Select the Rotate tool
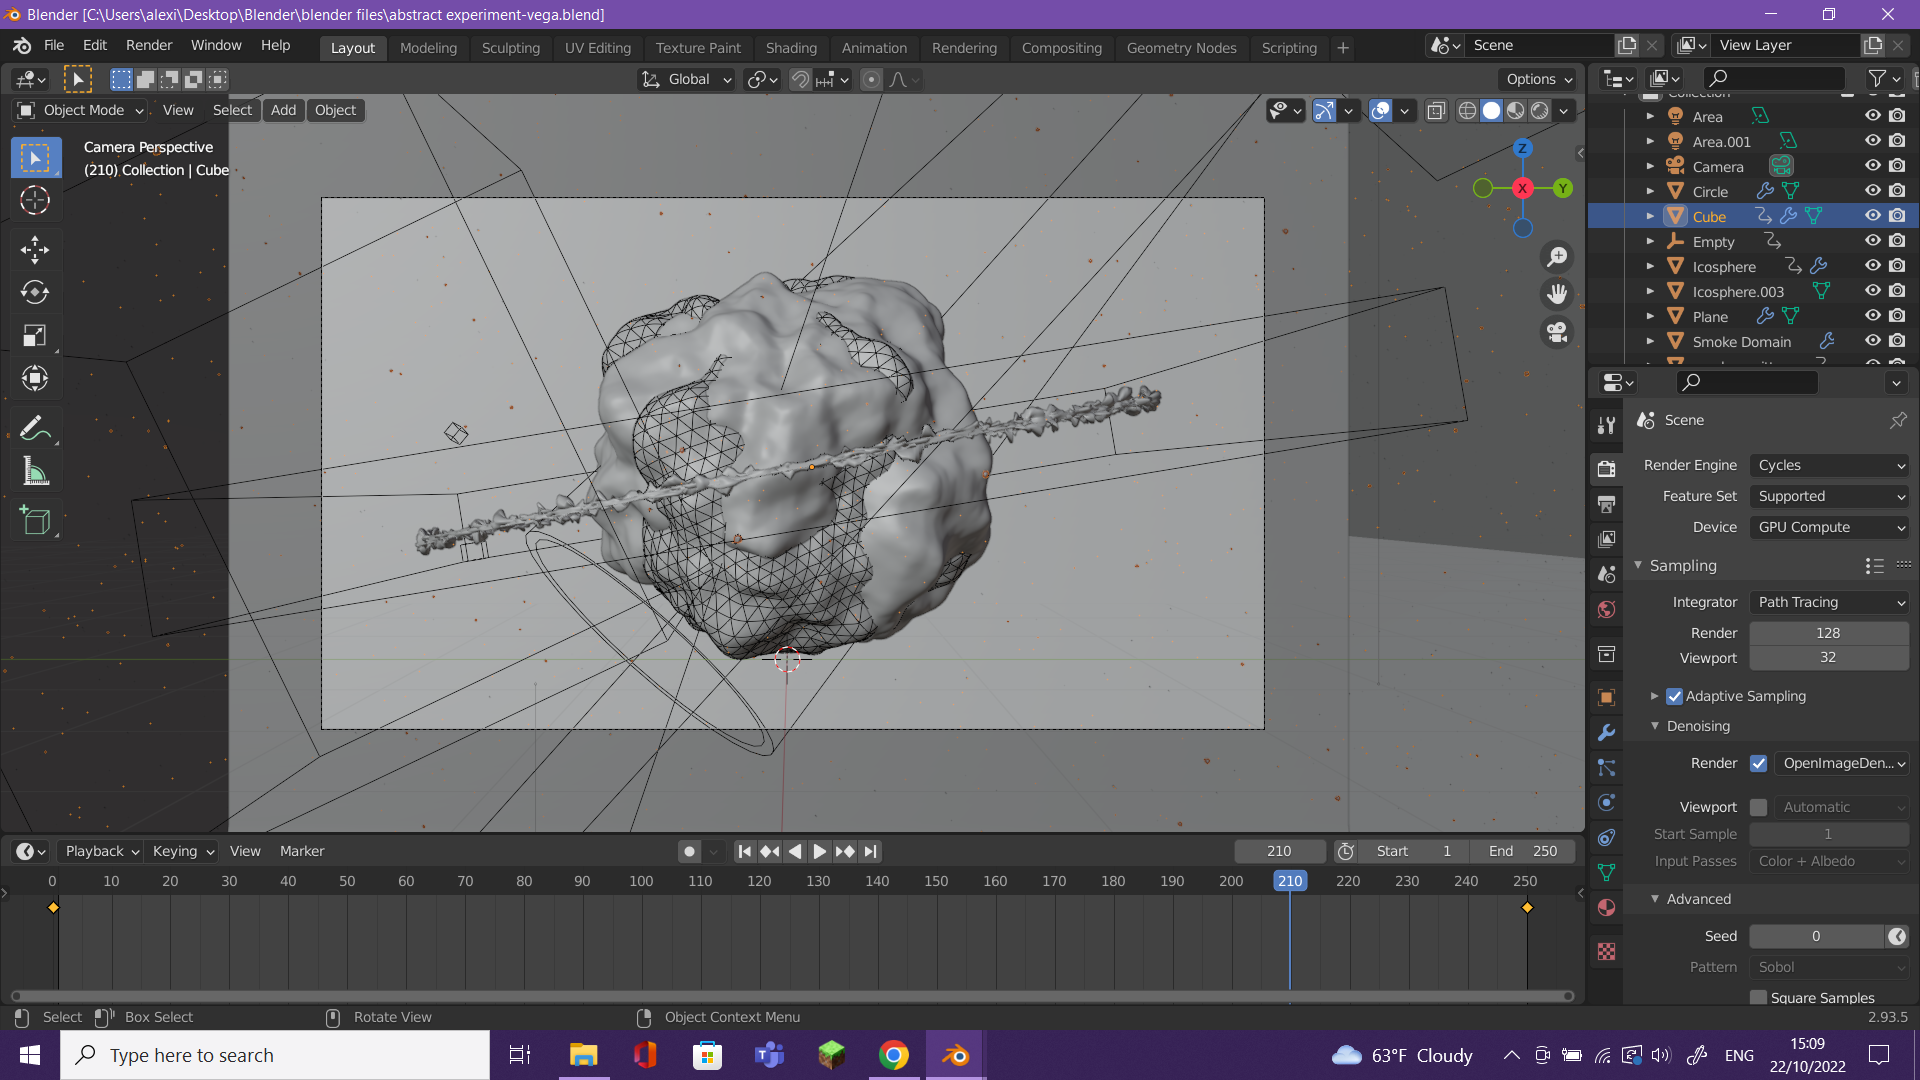Screen dimensions: 1920x1080 coord(35,292)
